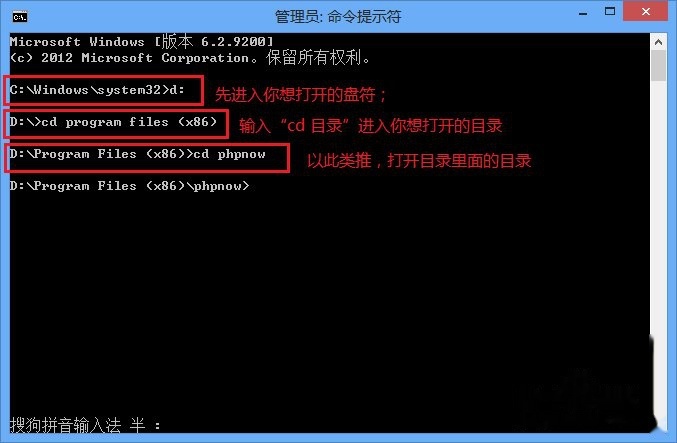Image resolution: width=677 pixels, height=443 pixels.
Task: Click the 半 half-width indicator
Action: (137, 425)
